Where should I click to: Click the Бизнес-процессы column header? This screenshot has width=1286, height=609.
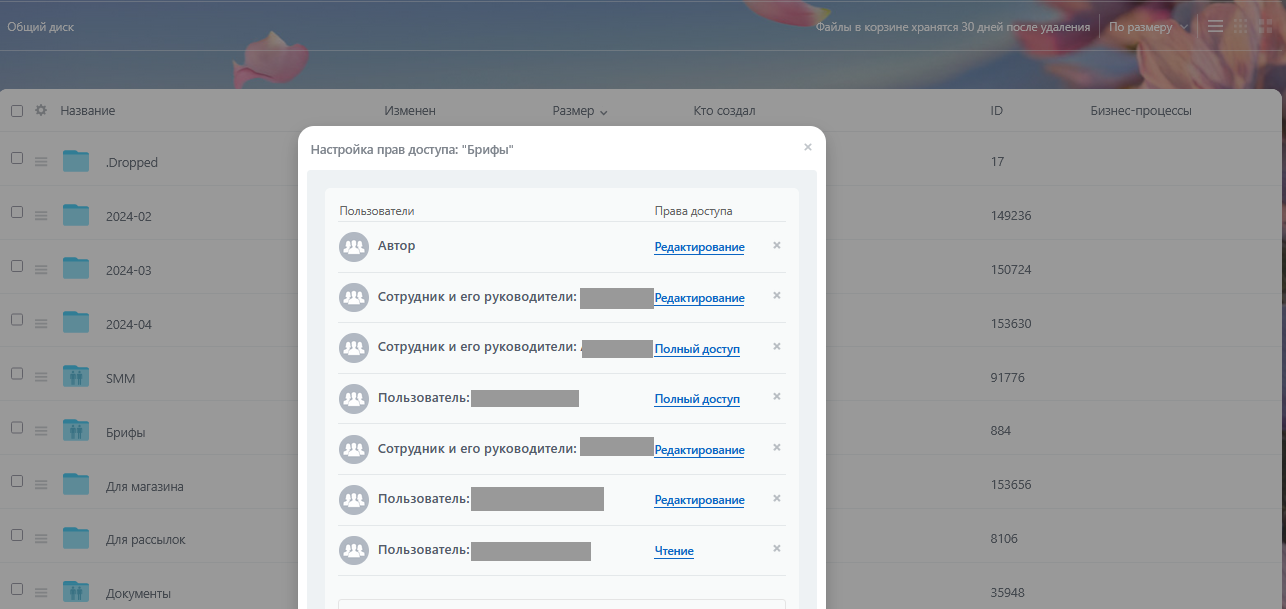(x=1141, y=111)
